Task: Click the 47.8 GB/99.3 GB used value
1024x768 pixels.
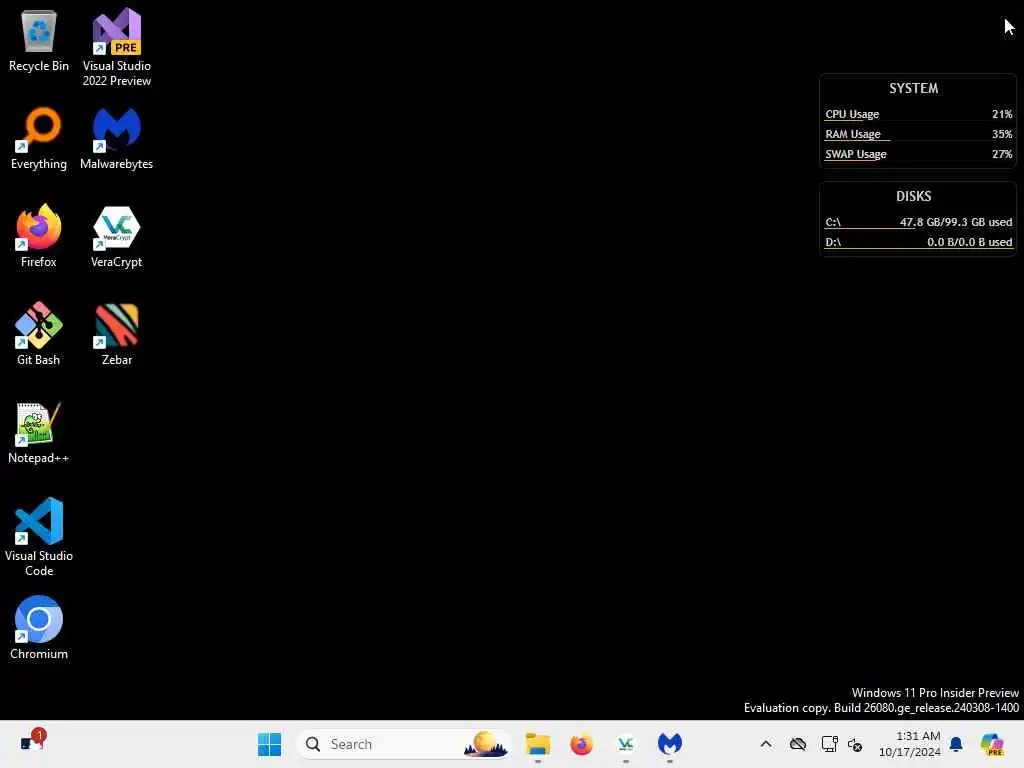Action: tap(955, 222)
